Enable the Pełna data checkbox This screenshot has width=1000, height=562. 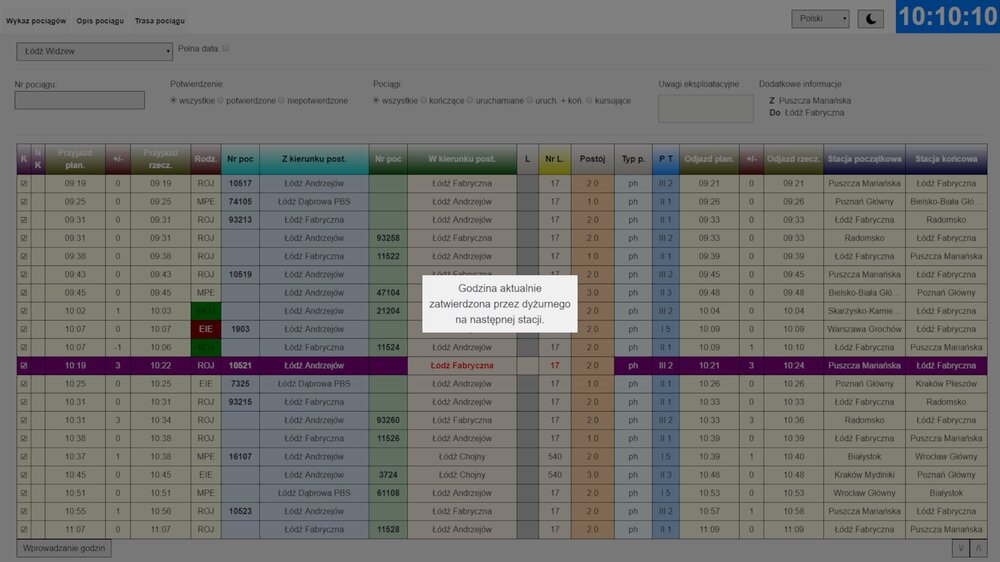pos(226,48)
